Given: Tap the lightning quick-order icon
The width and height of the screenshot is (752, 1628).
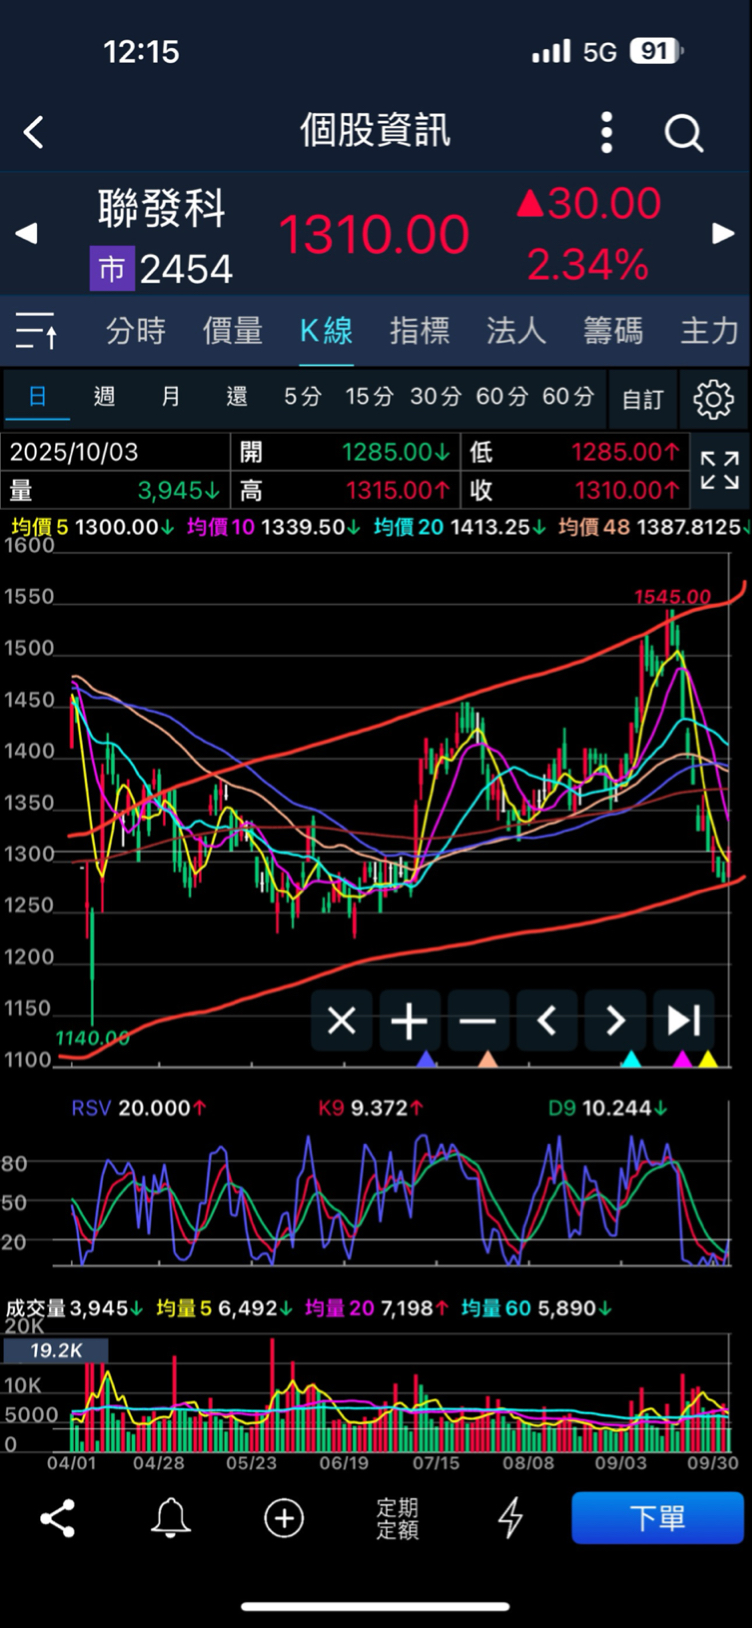Looking at the screenshot, I should pyautogui.click(x=511, y=1518).
